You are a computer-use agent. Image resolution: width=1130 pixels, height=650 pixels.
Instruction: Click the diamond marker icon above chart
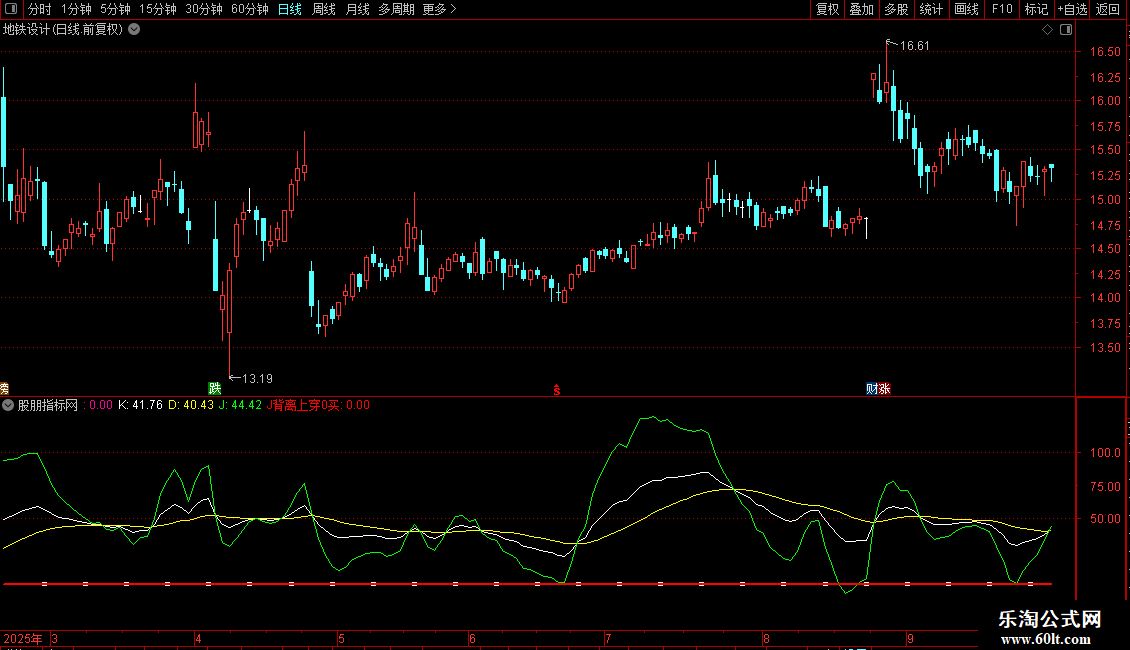(x=1047, y=29)
